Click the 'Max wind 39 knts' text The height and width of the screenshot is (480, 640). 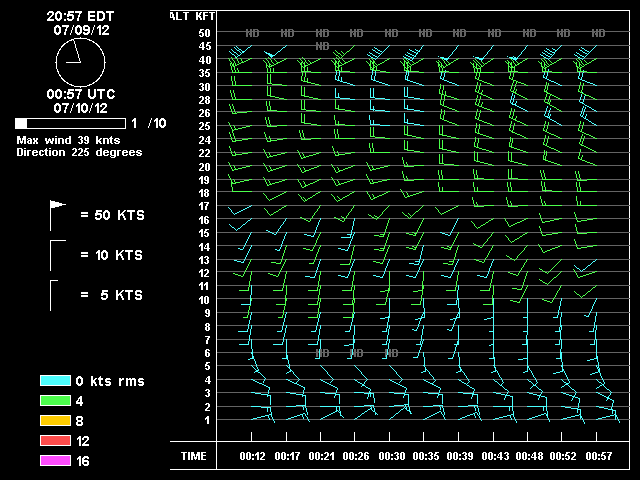click(68, 140)
